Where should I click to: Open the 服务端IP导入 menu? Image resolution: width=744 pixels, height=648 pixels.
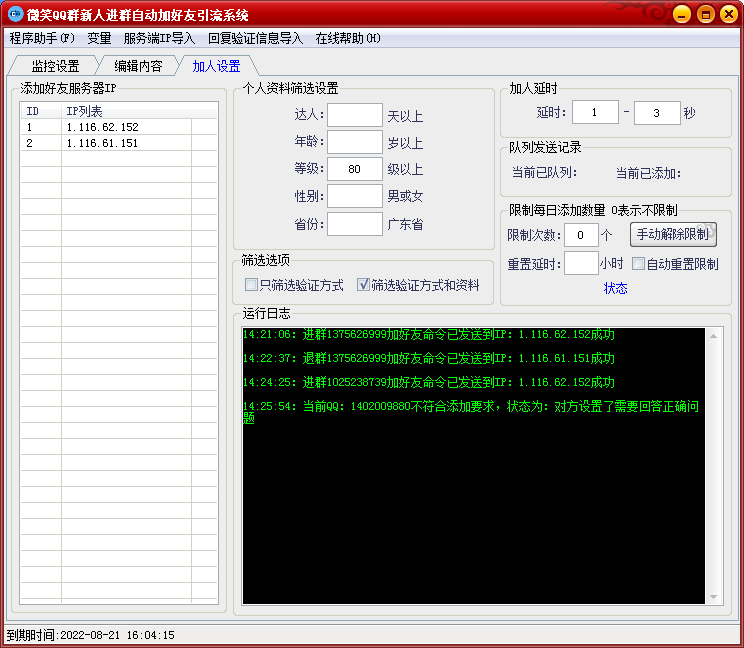159,38
